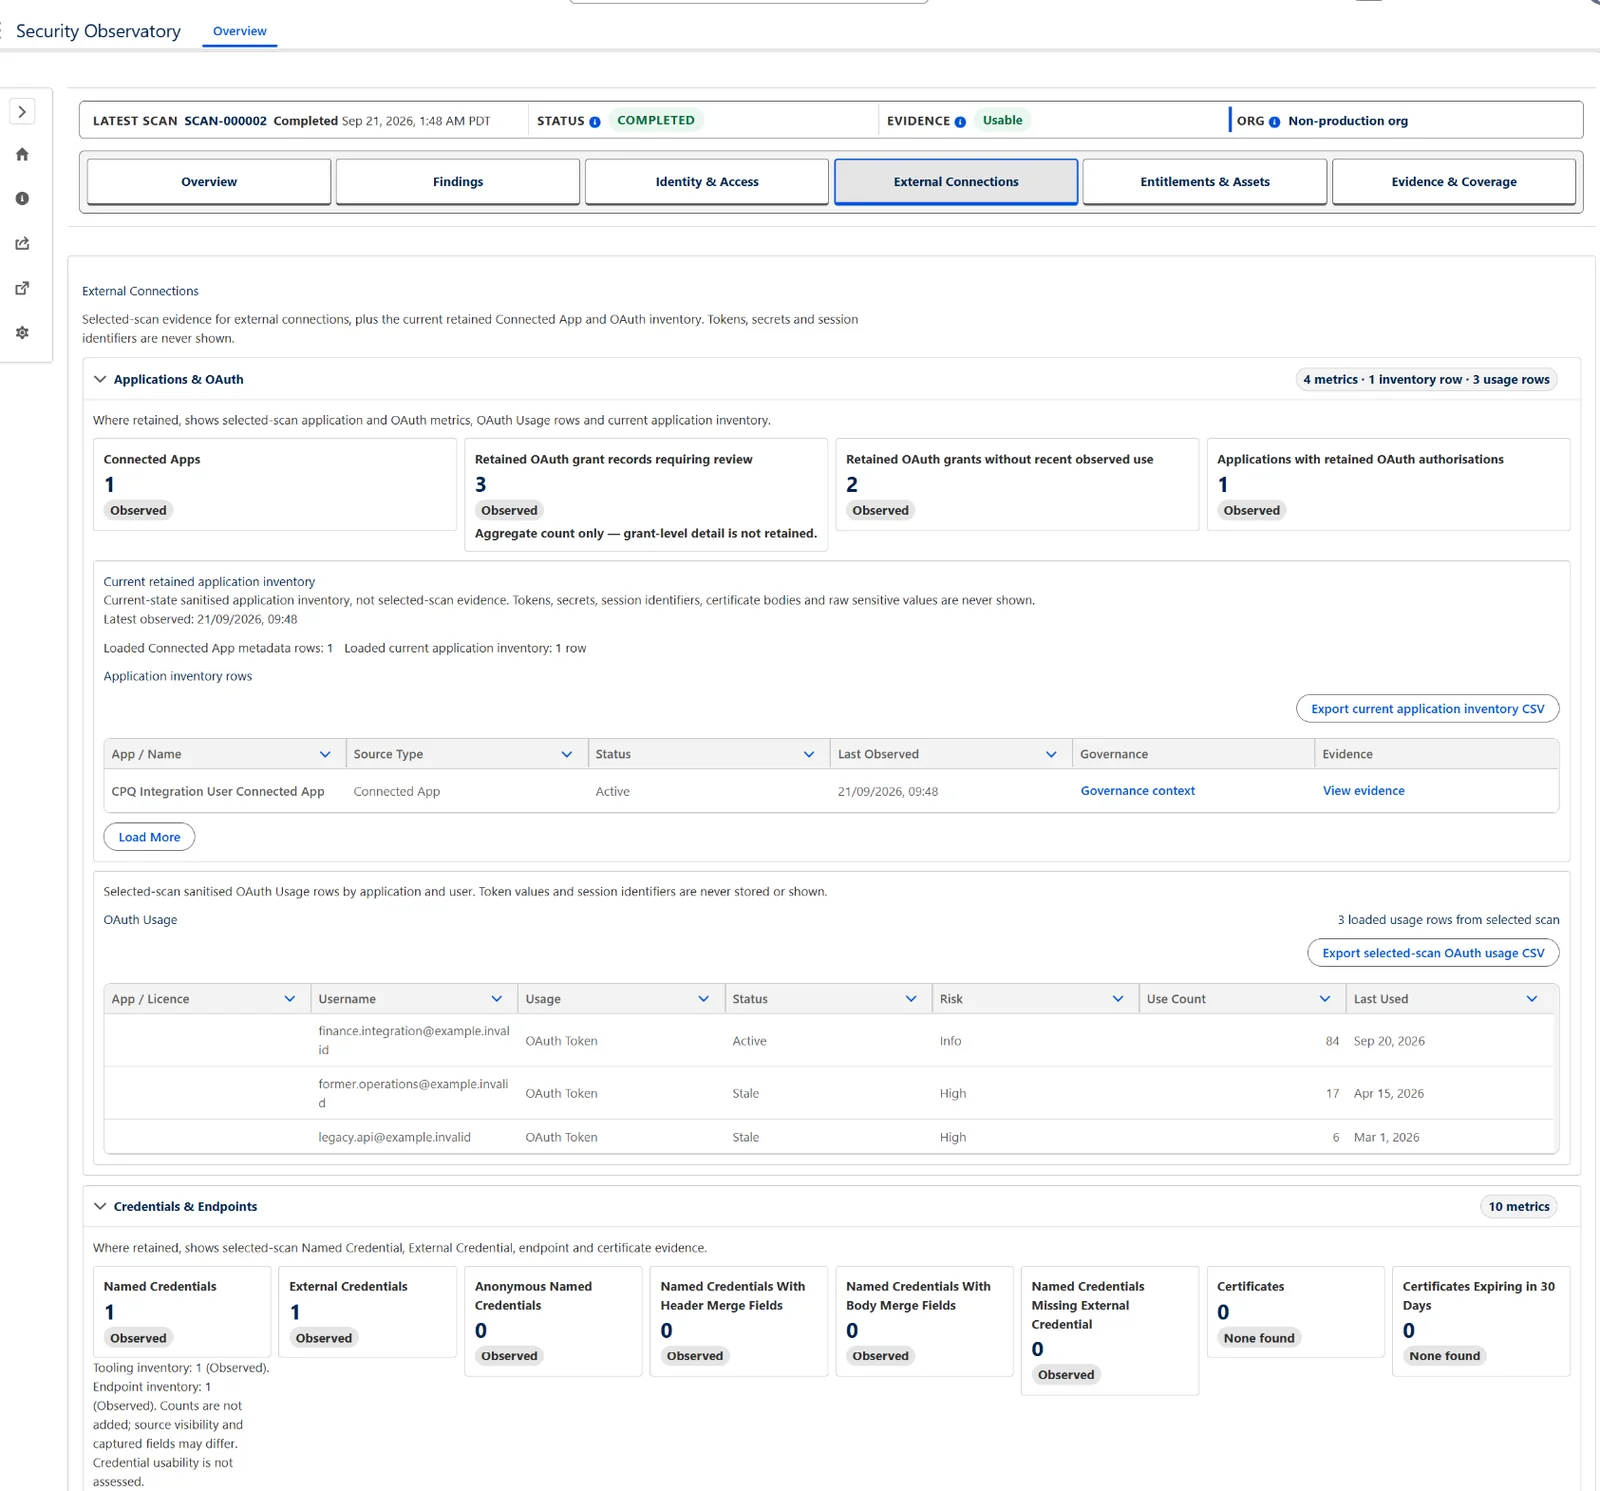Viewport: 1600px width, 1491px height.
Task: Click the info icon next to EVIDENCE
Action: pyautogui.click(x=960, y=122)
